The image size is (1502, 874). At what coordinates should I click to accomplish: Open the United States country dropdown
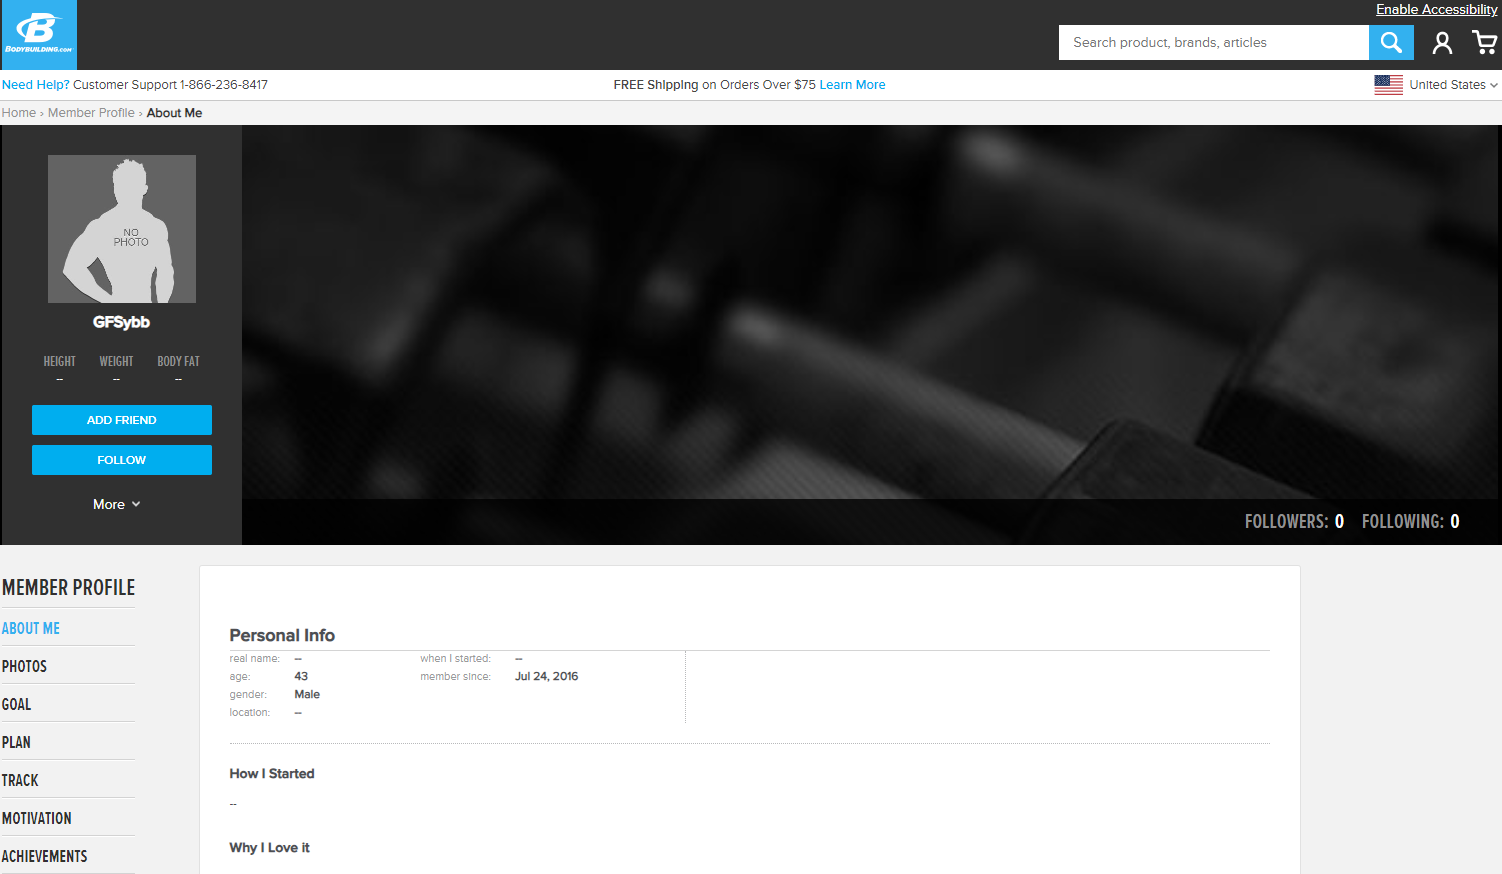coord(1453,85)
